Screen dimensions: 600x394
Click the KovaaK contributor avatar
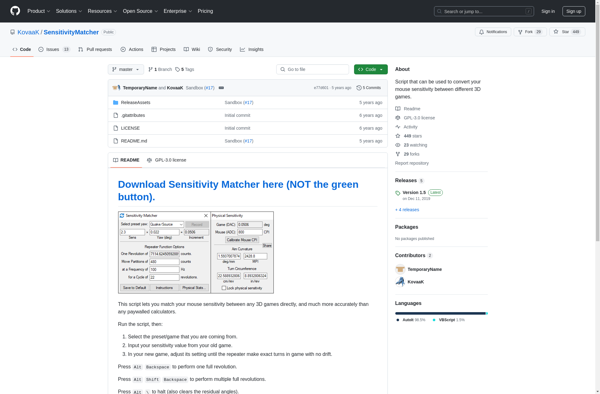tap(400, 282)
